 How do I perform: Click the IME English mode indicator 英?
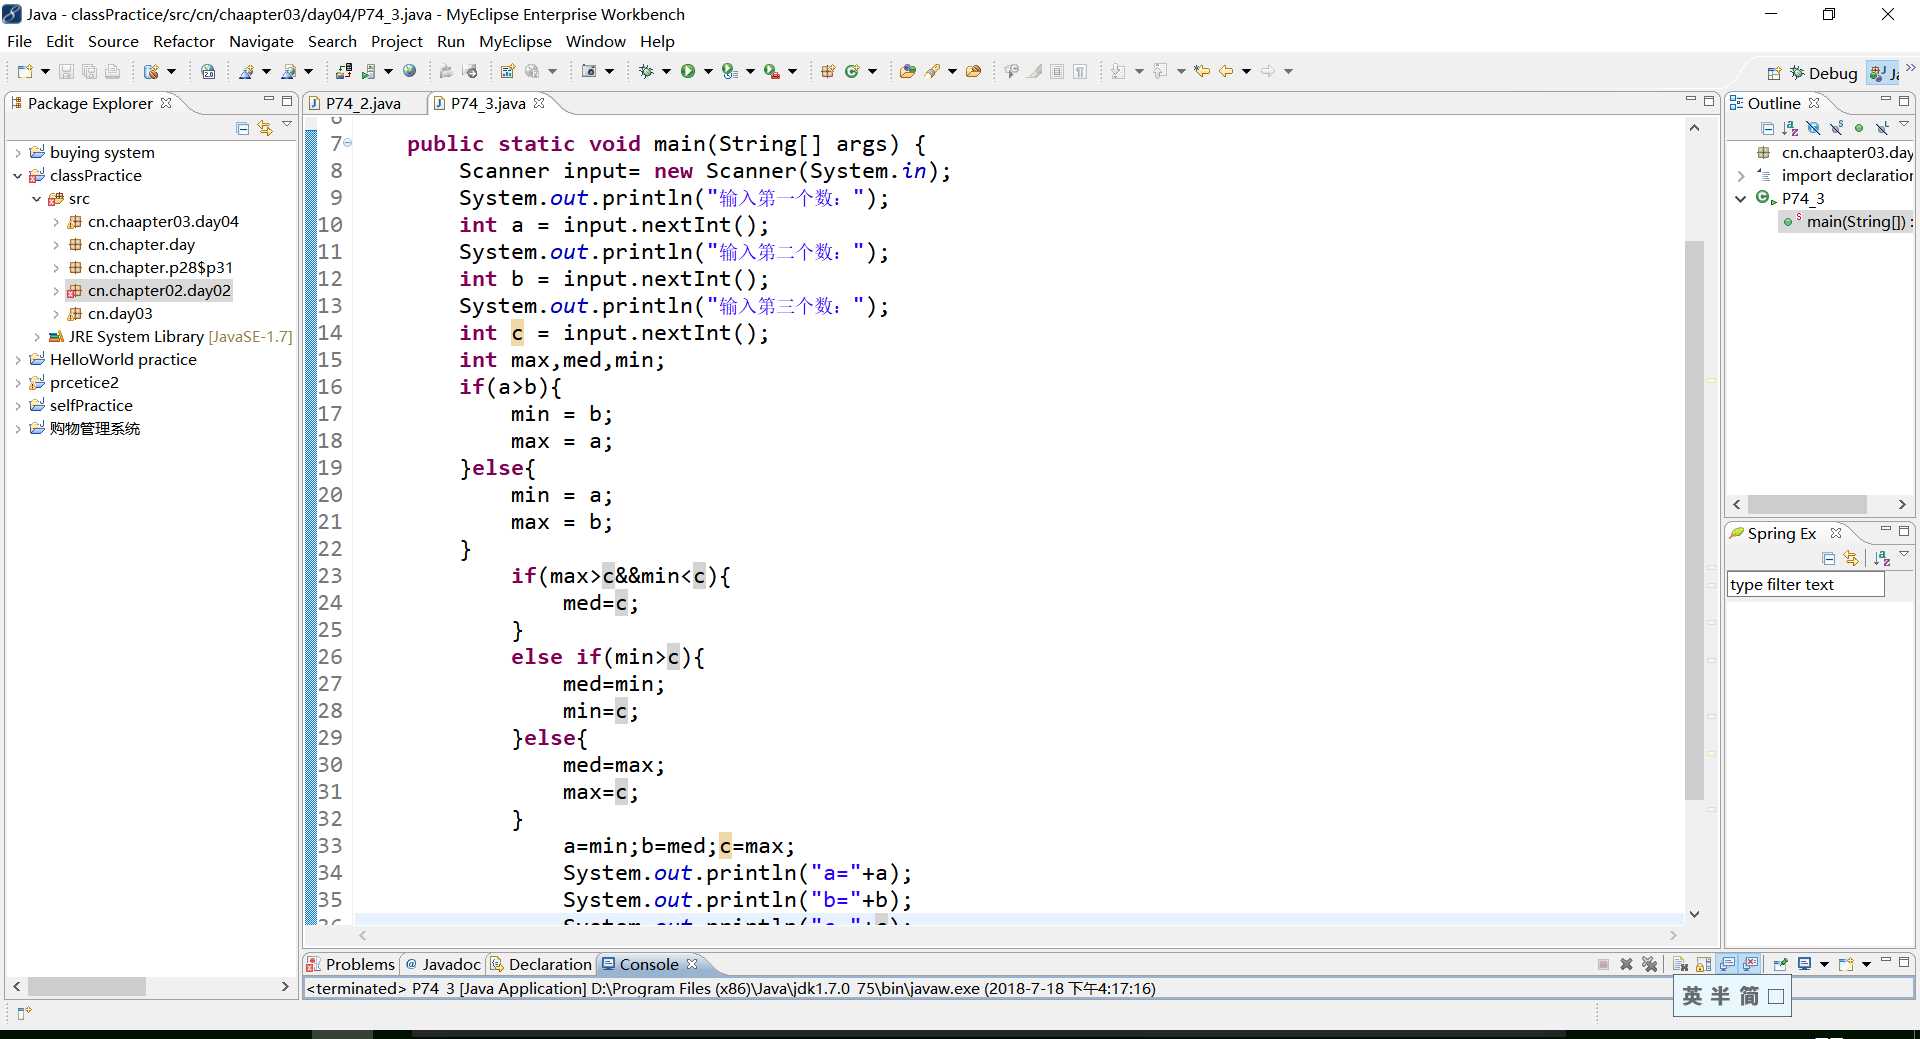[1691, 996]
